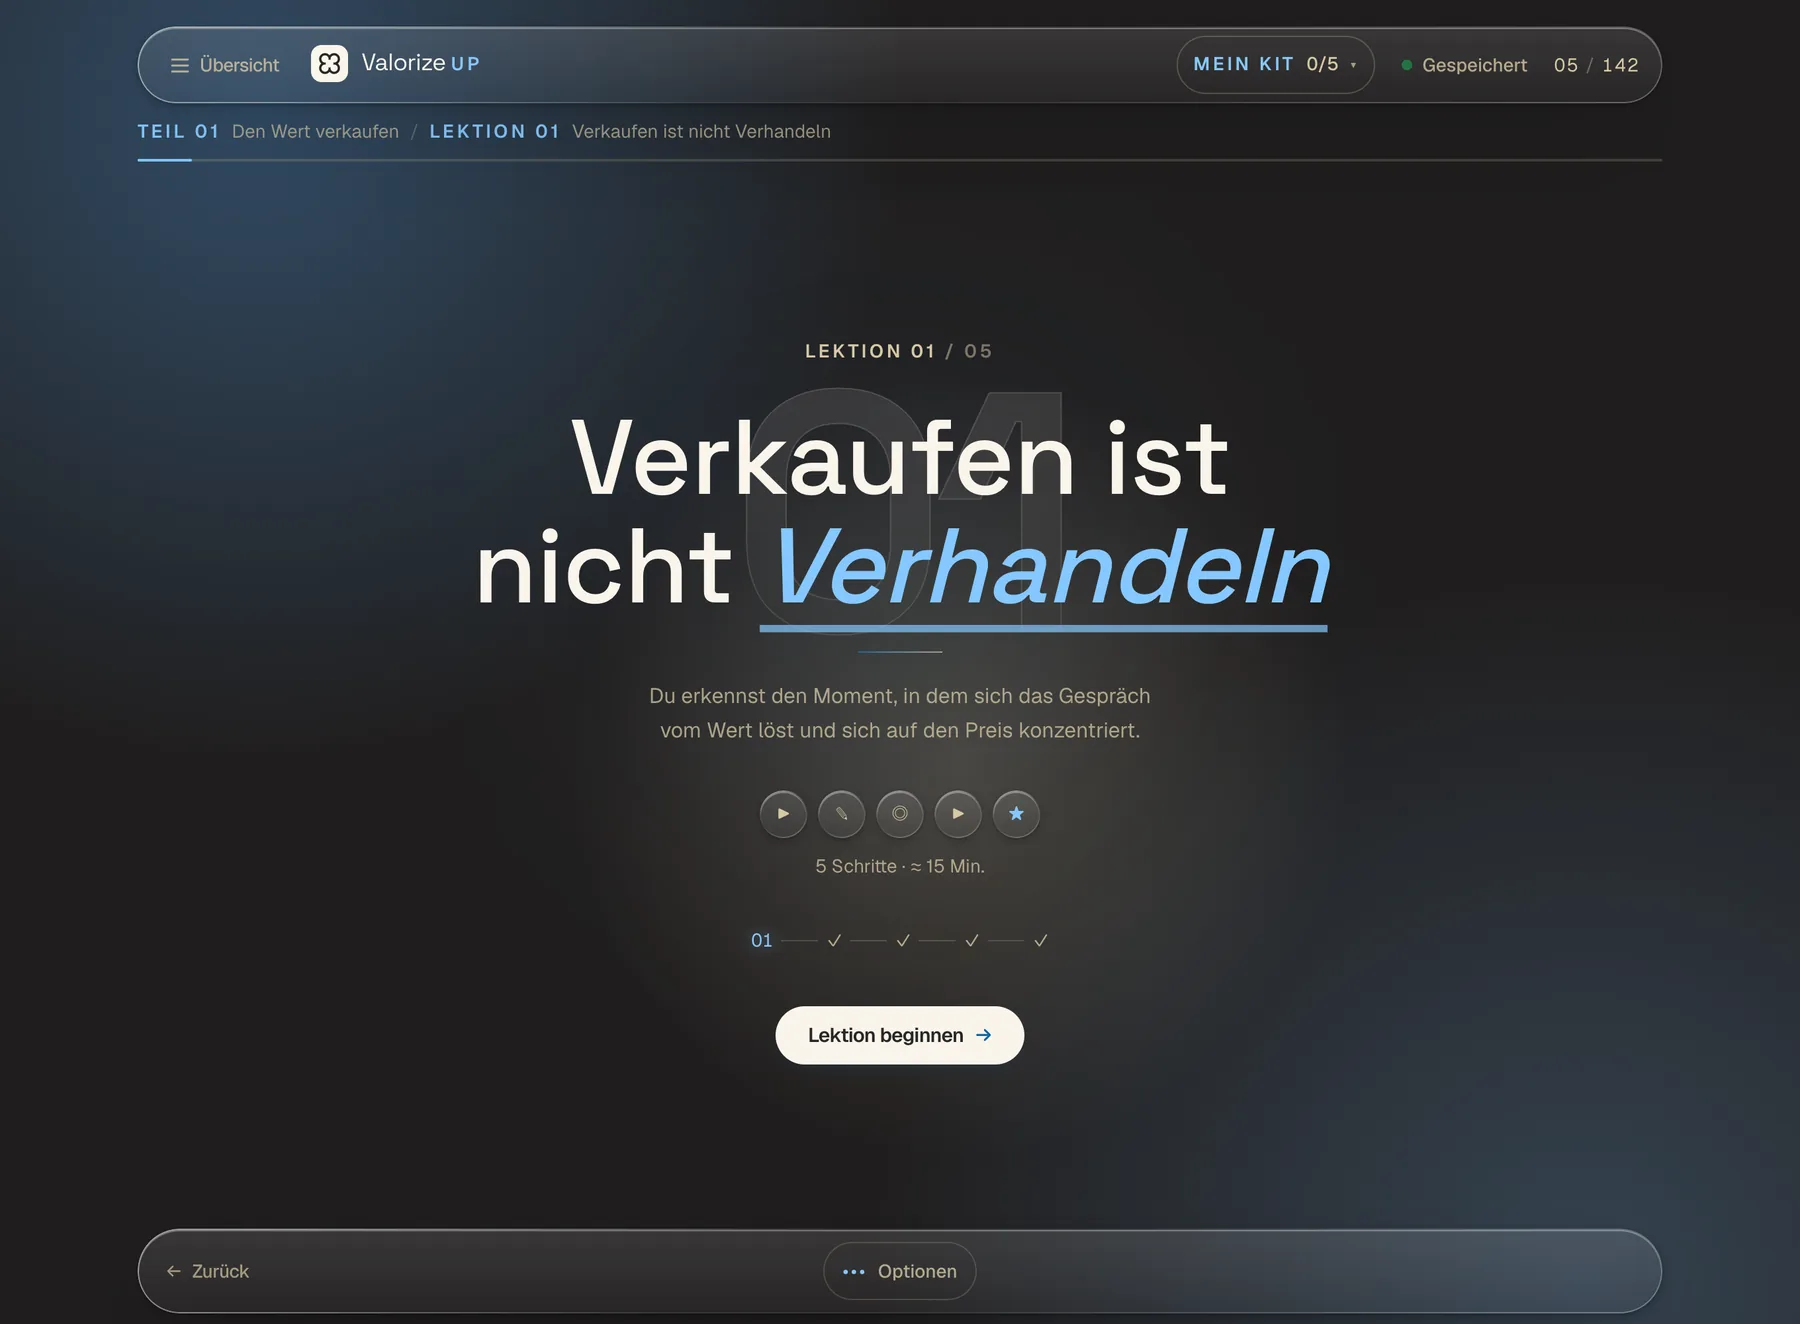
Task: Click the fourth step's play icon
Action: pyautogui.click(x=958, y=814)
